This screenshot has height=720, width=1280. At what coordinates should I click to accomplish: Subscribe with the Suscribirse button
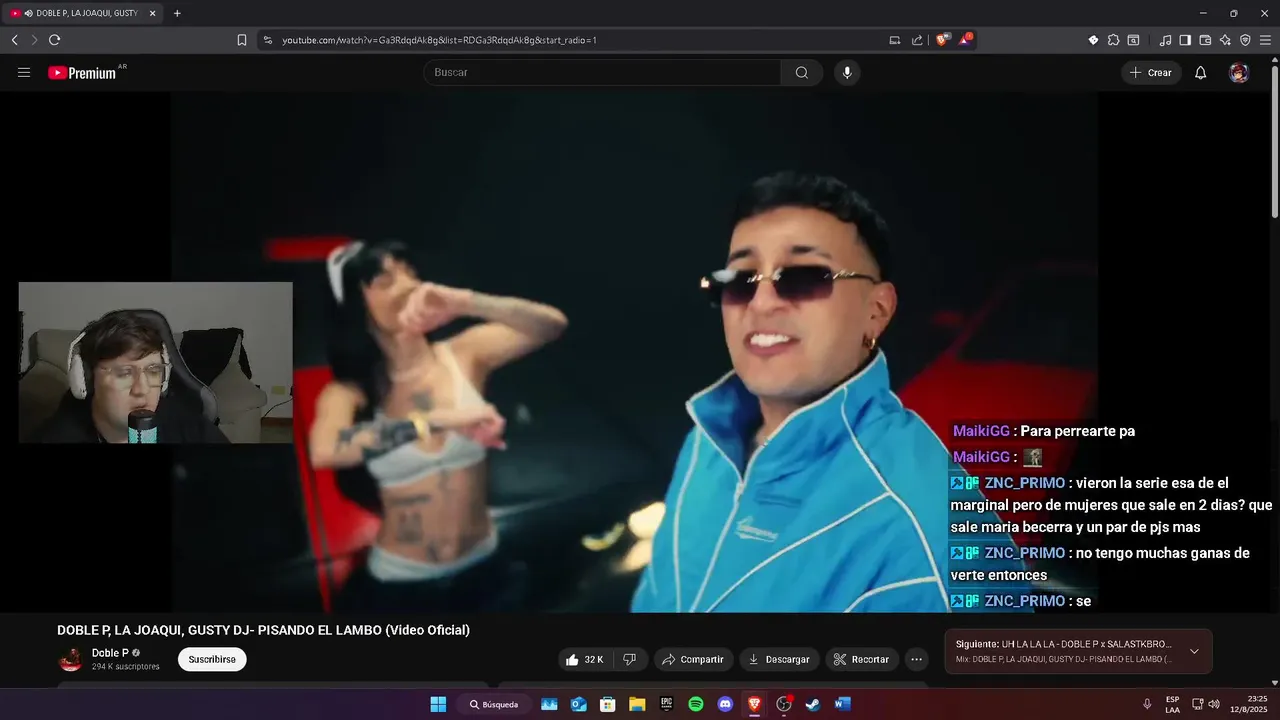212,659
